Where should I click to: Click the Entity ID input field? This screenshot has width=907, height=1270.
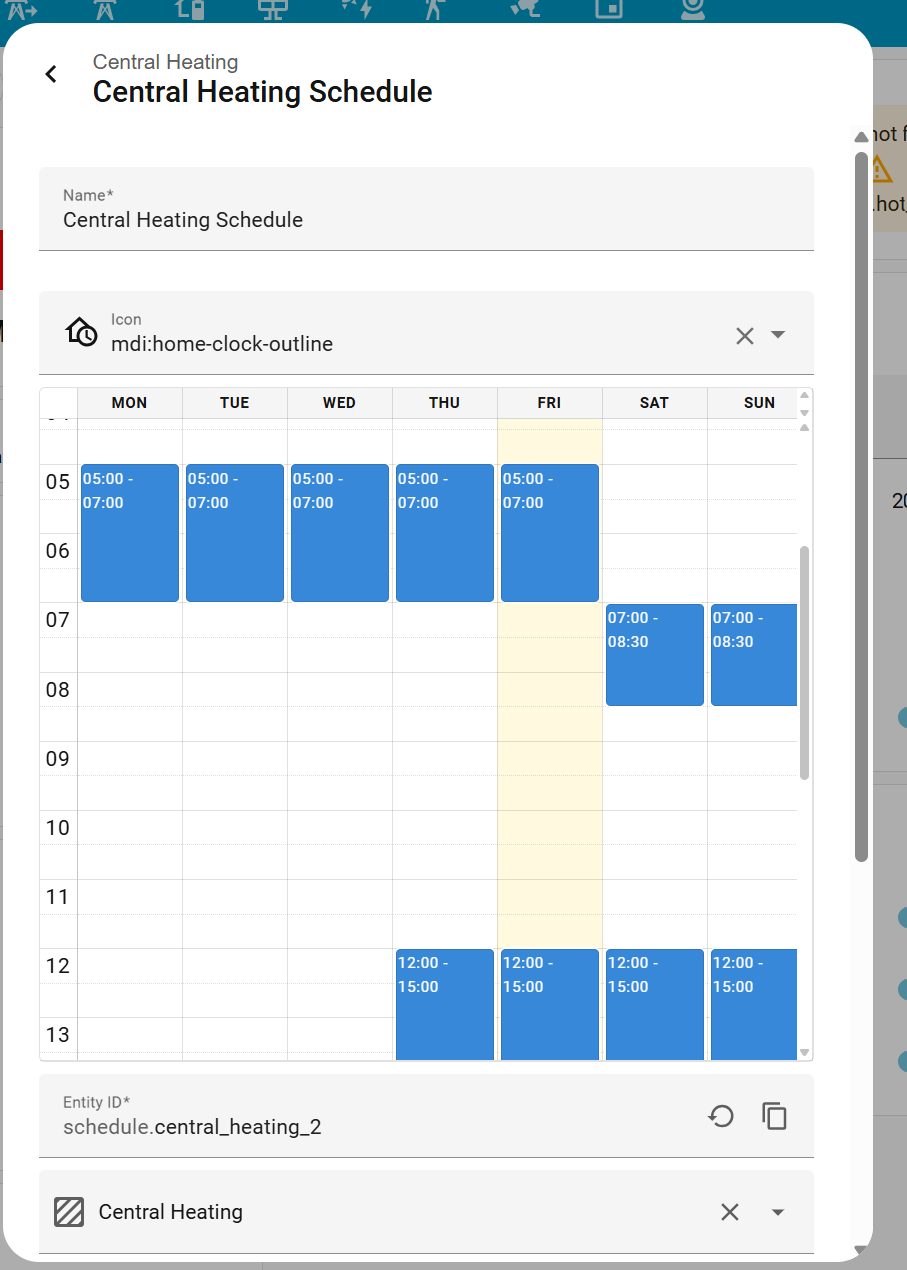380,1127
